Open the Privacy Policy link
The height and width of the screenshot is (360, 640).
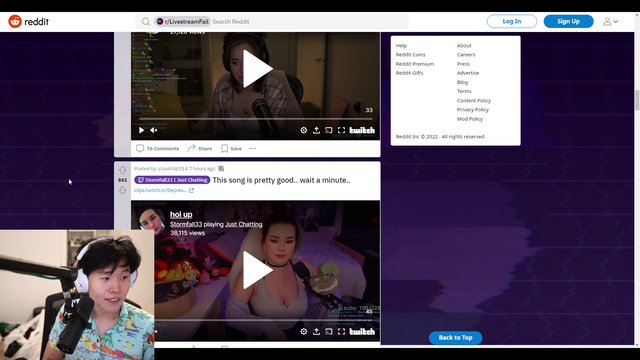click(x=473, y=110)
